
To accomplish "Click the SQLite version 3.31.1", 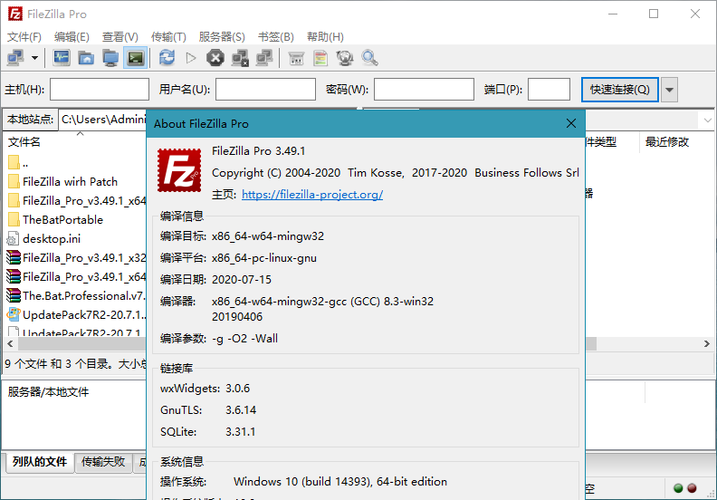I will click(240, 432).
